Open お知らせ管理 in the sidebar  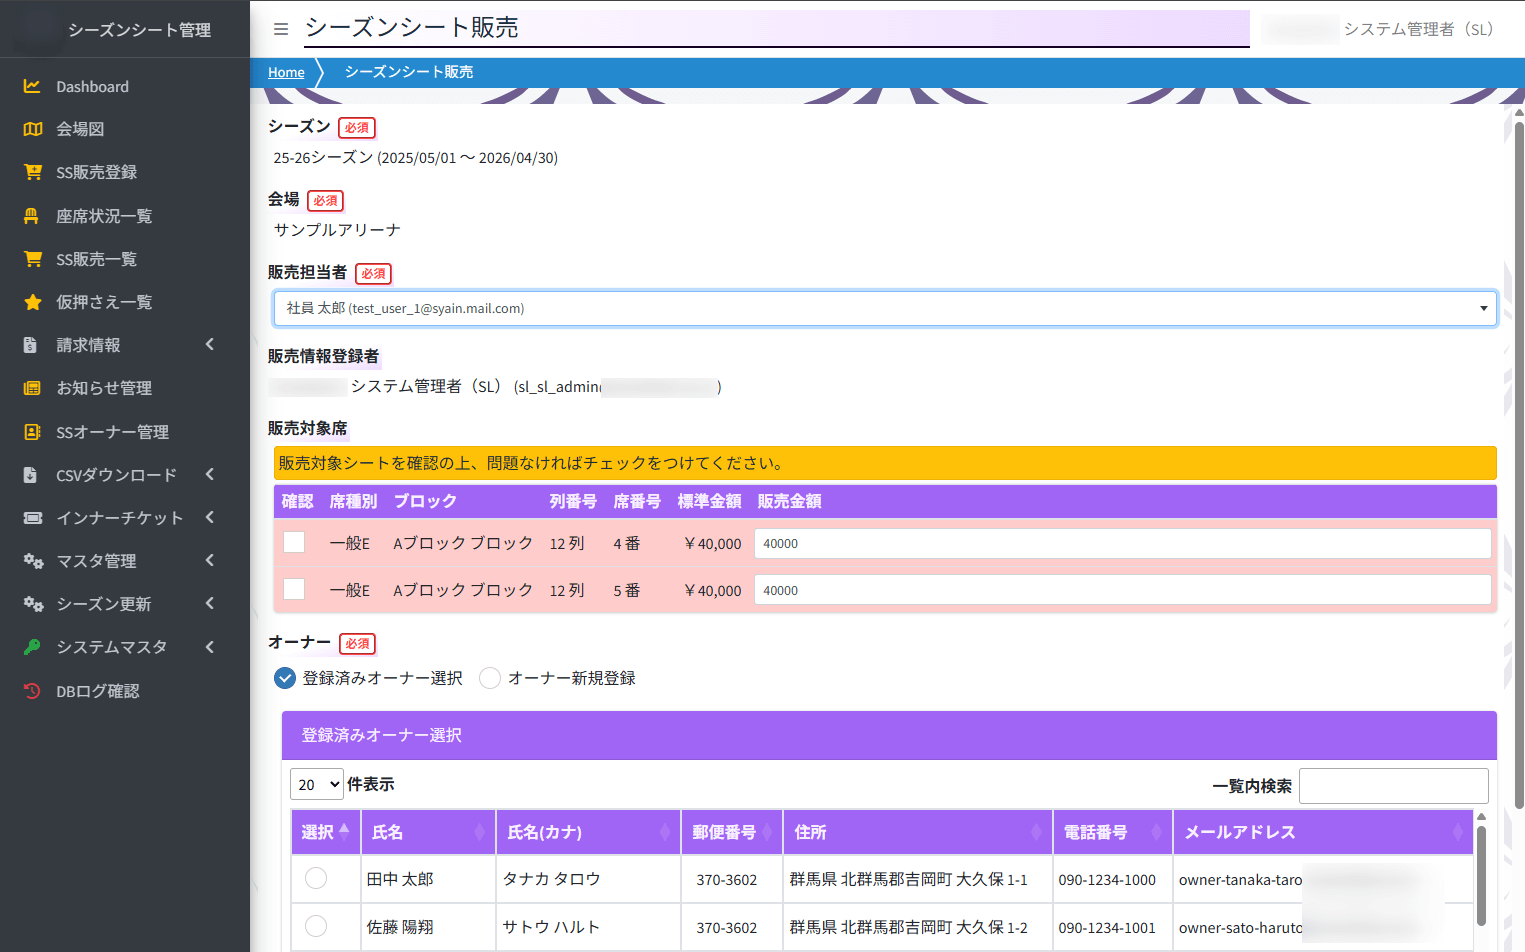tap(104, 388)
